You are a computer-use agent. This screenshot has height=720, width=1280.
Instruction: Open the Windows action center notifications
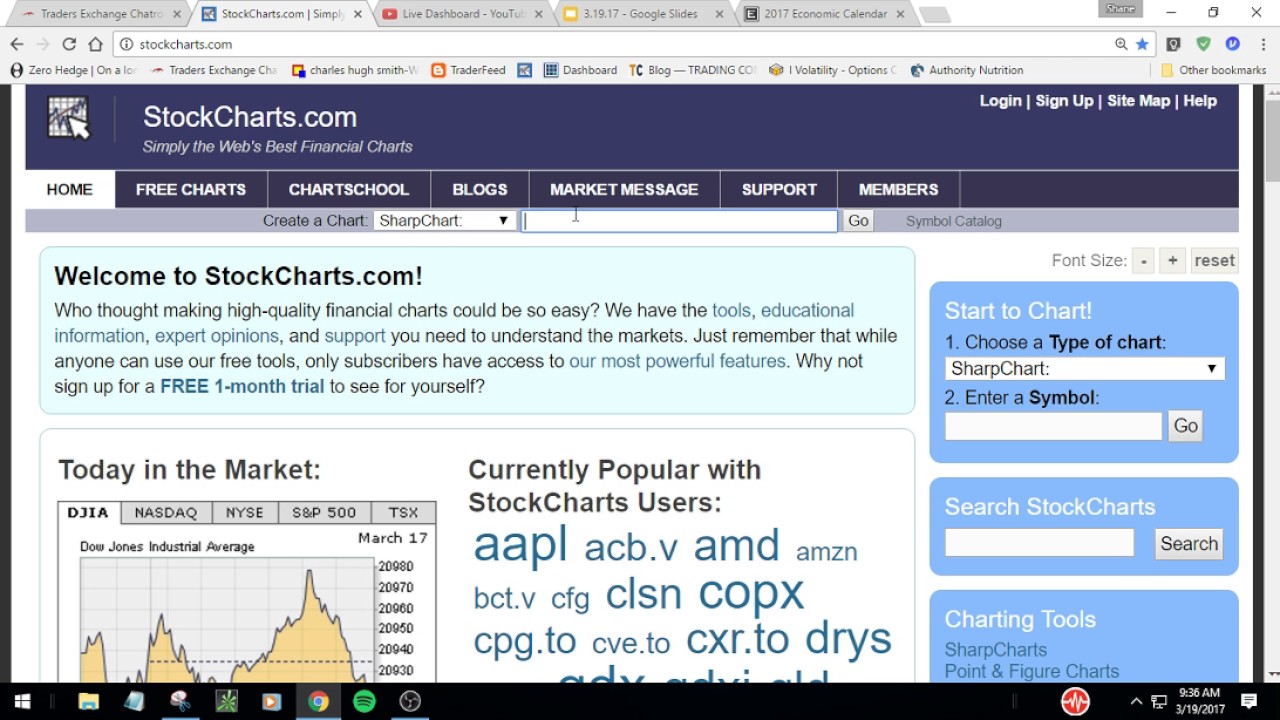click(1249, 701)
